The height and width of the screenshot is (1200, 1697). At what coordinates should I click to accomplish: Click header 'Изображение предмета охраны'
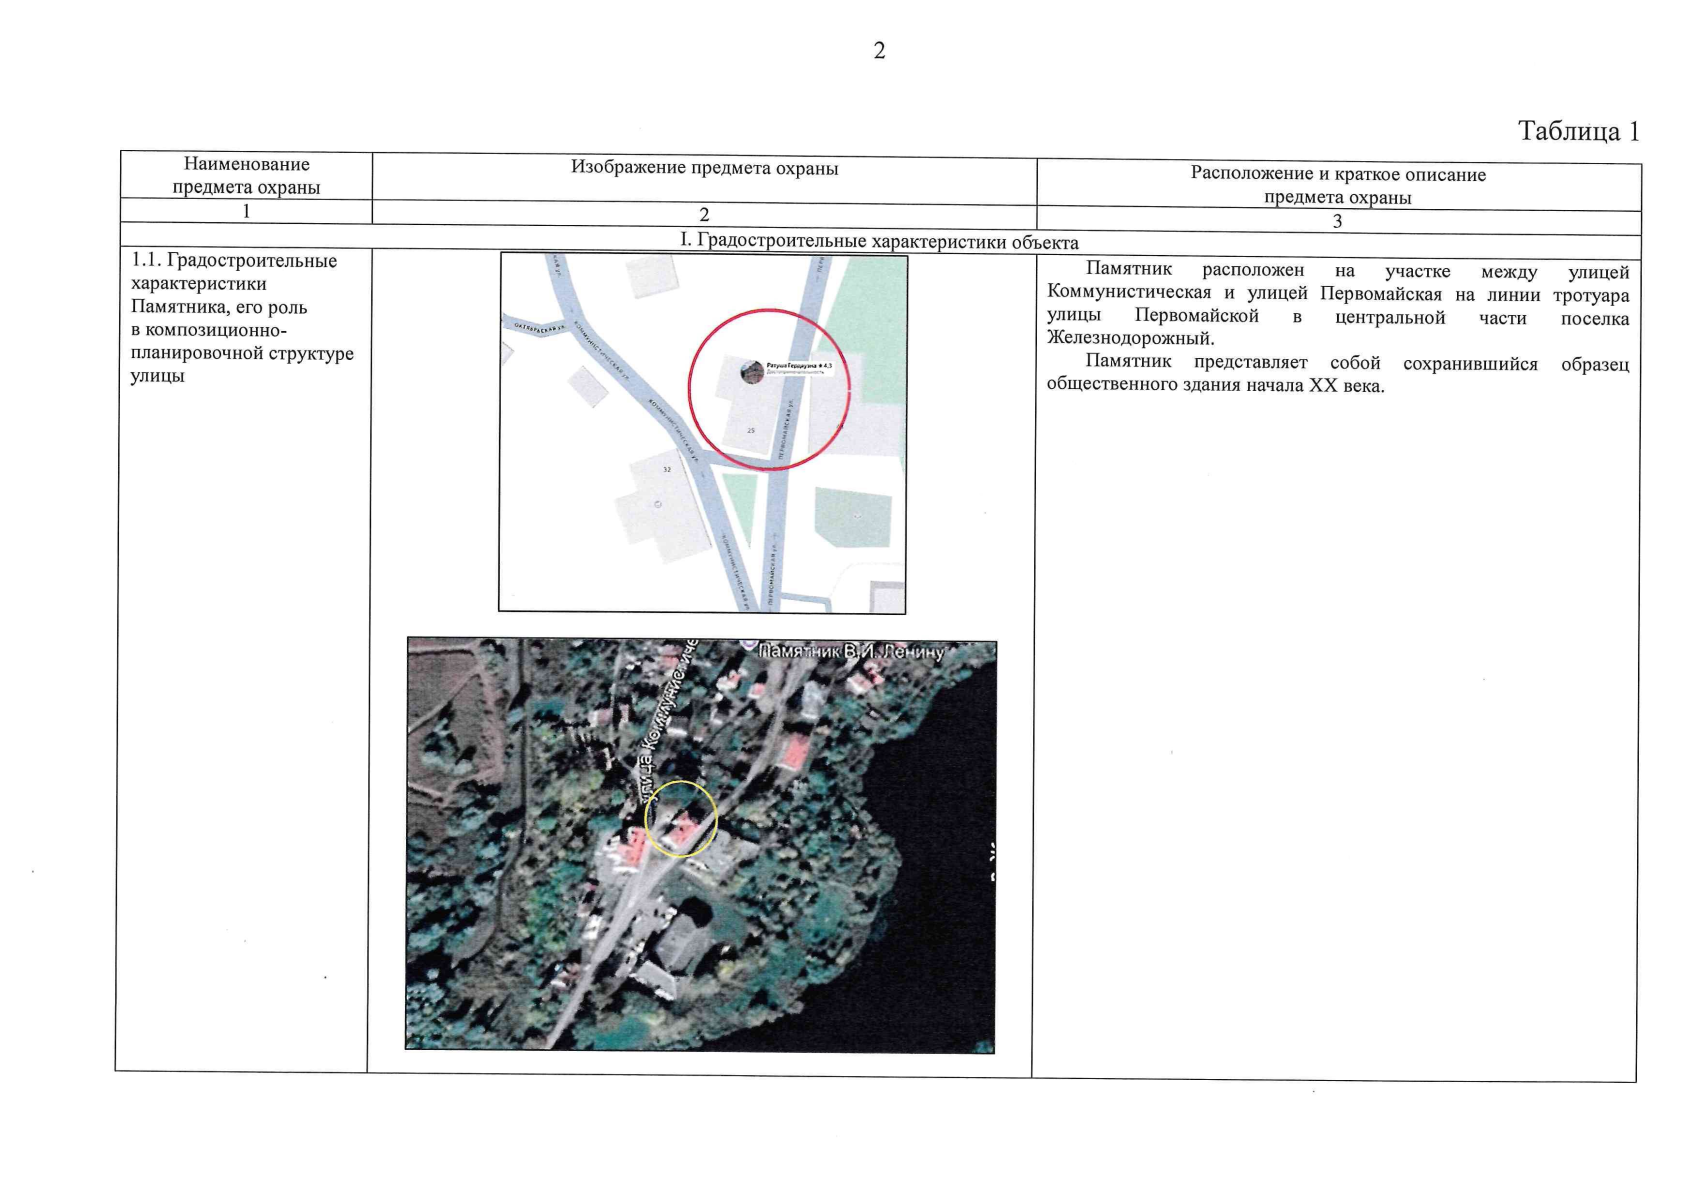(704, 168)
